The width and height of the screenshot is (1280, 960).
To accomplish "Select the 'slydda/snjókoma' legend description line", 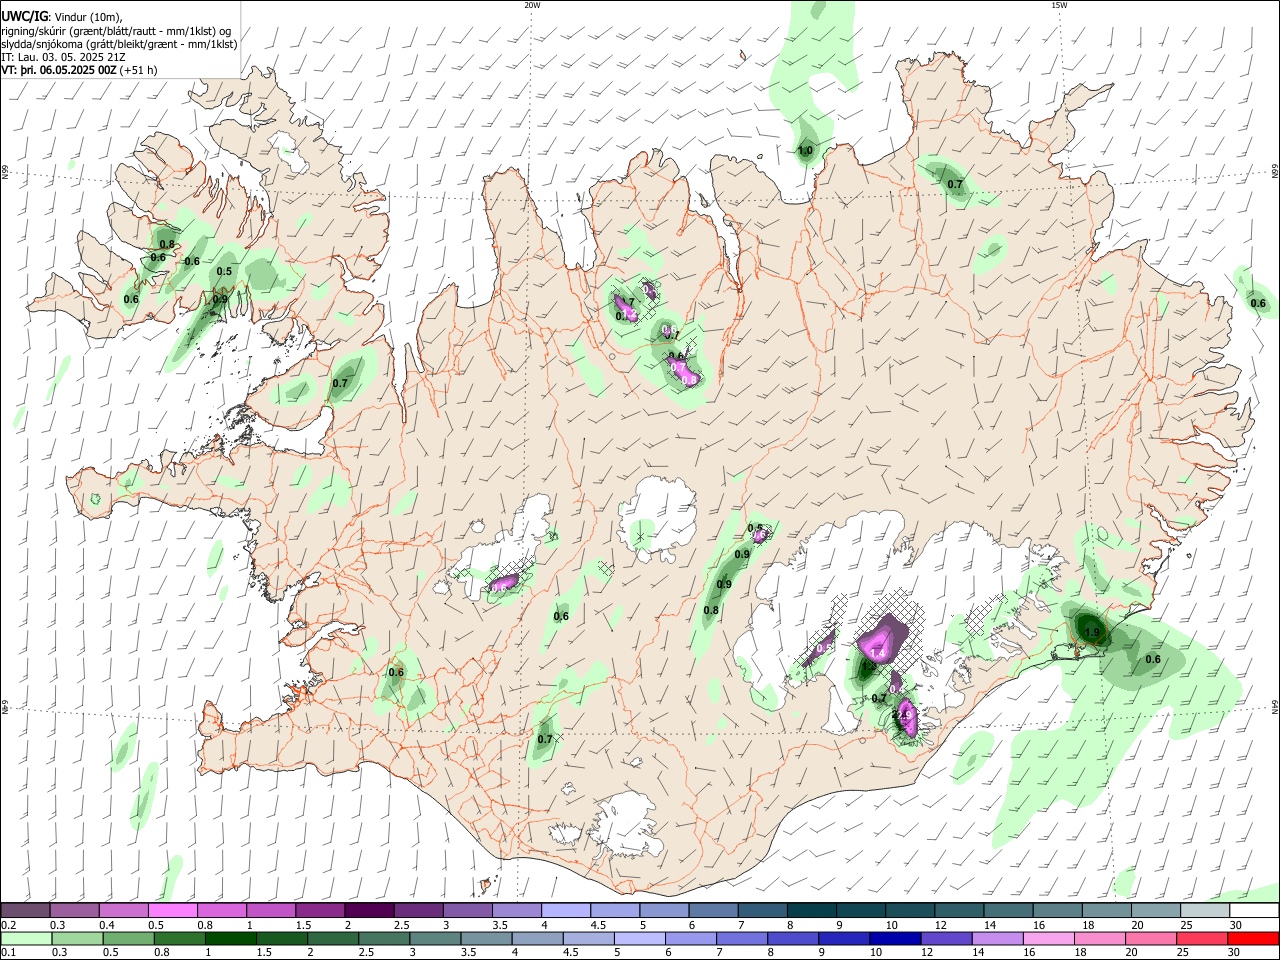I will tap(119, 44).
